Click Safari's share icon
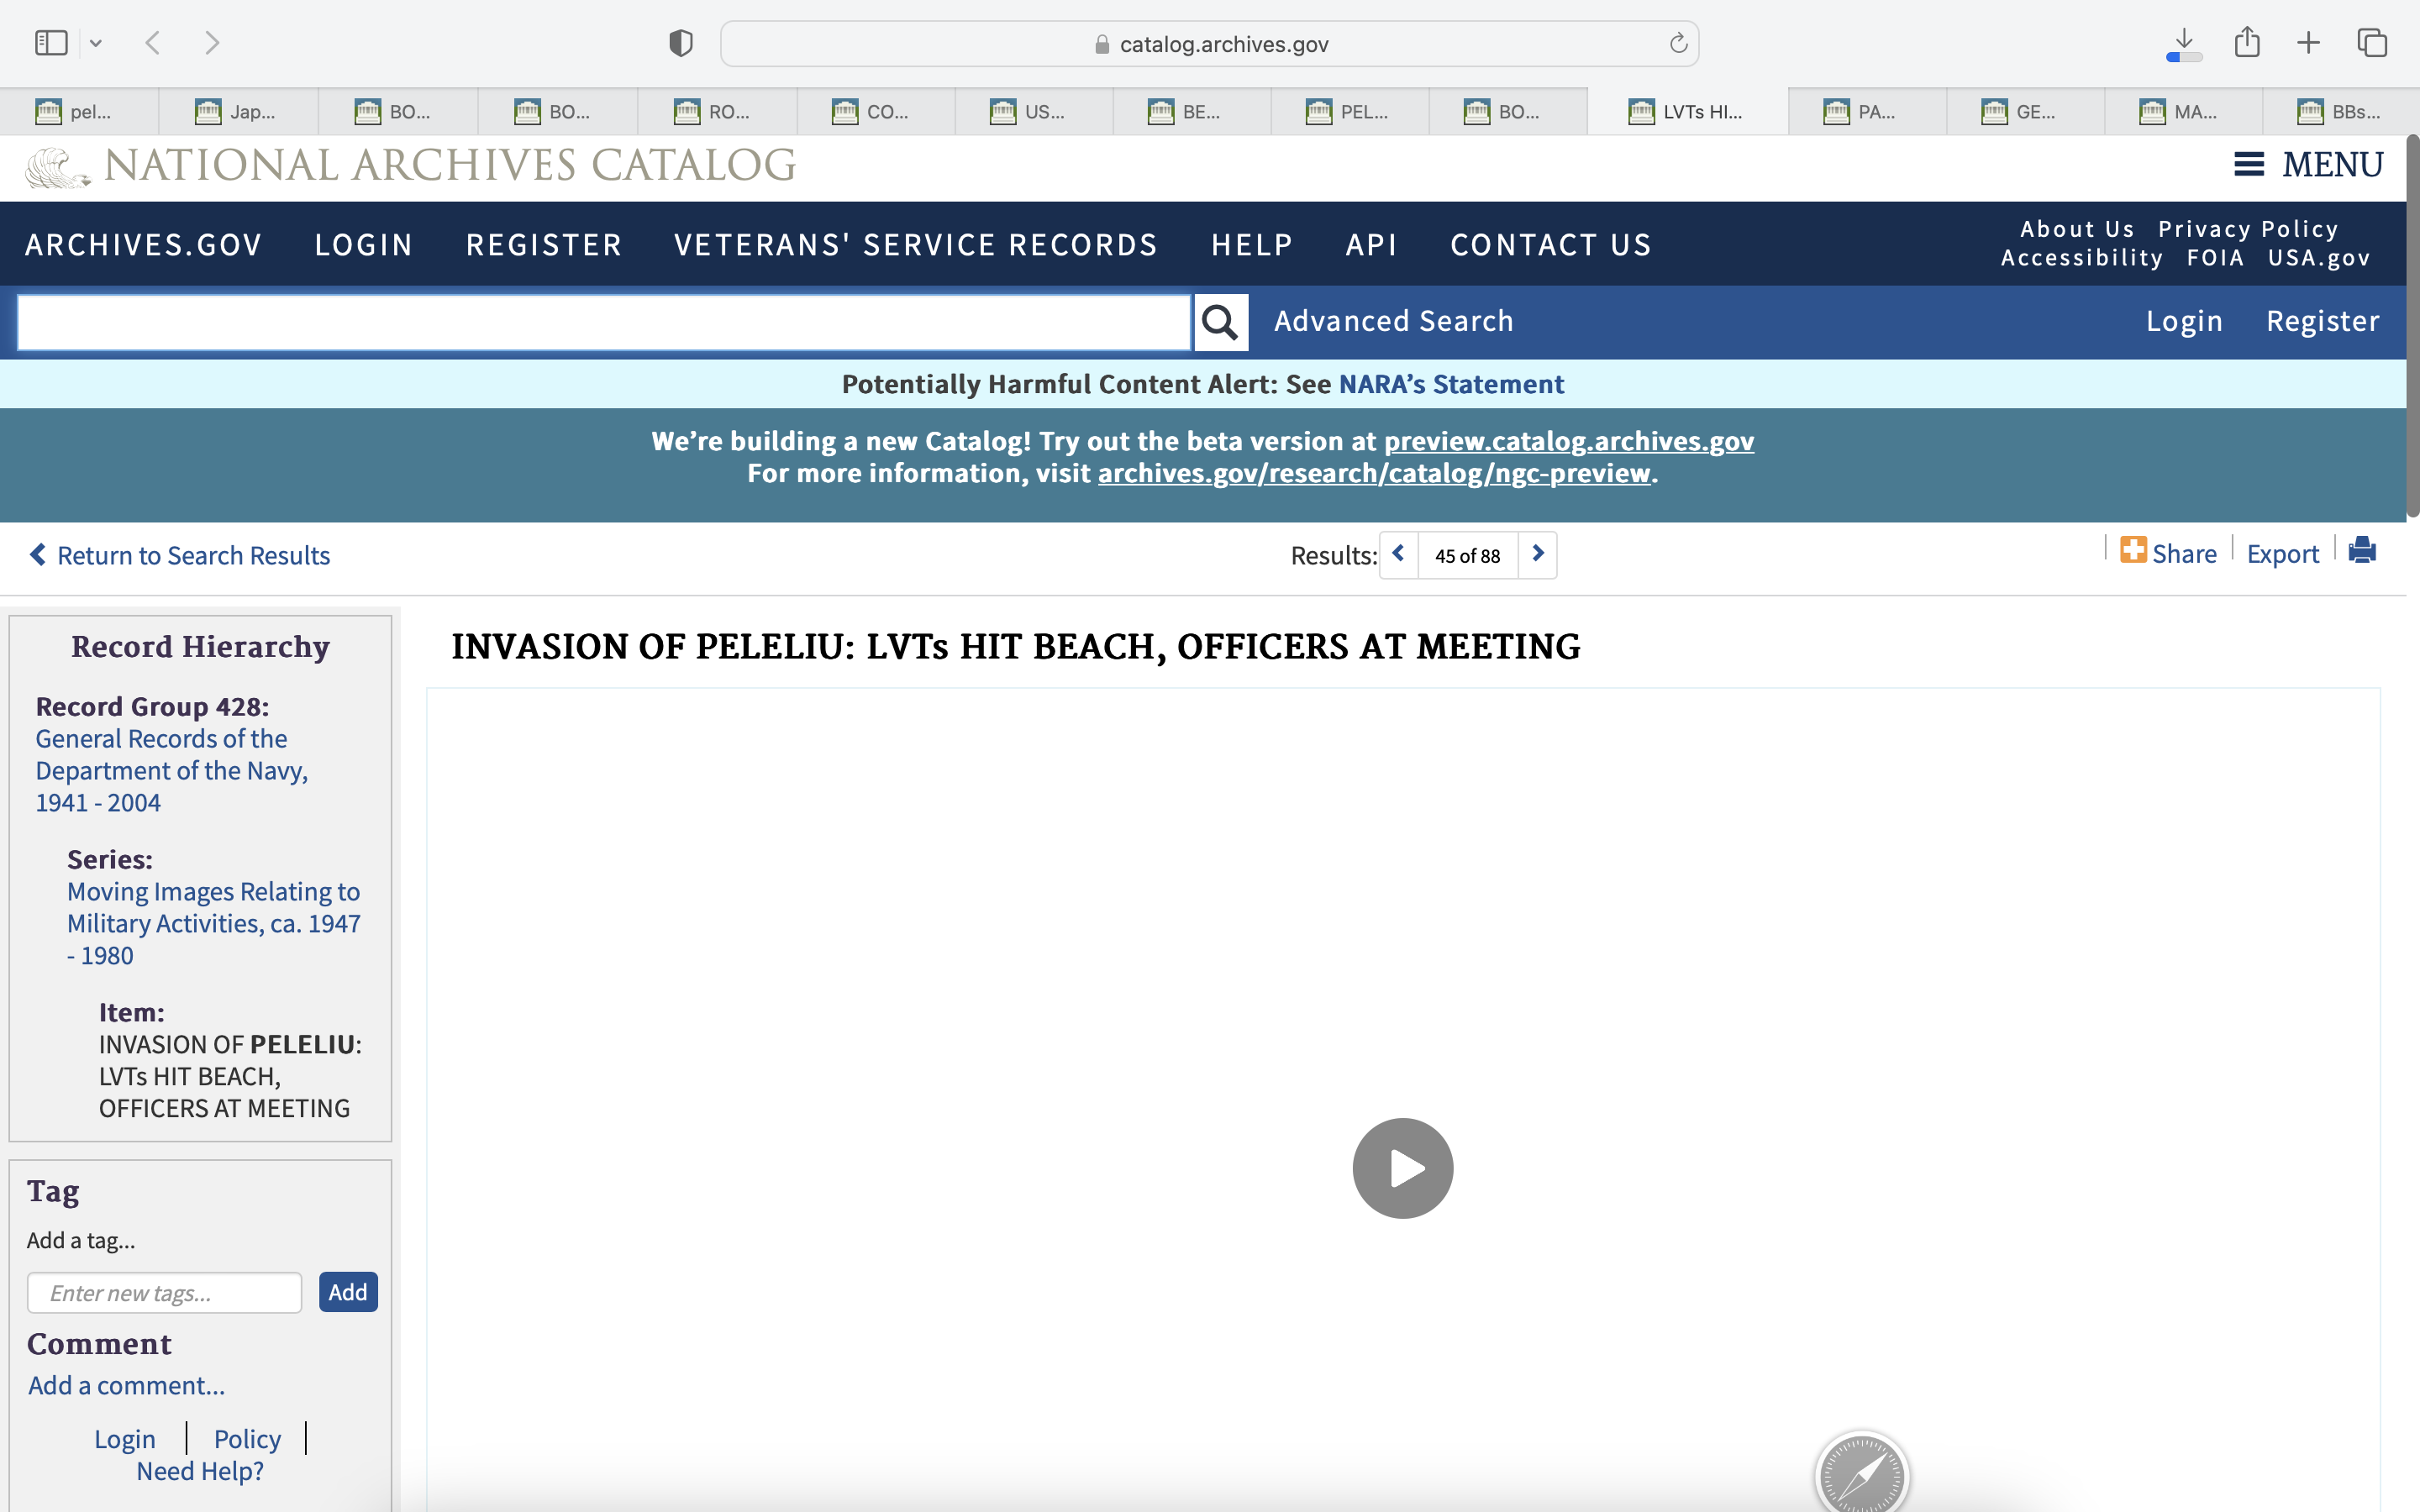The height and width of the screenshot is (1512, 2420). 2247,43
